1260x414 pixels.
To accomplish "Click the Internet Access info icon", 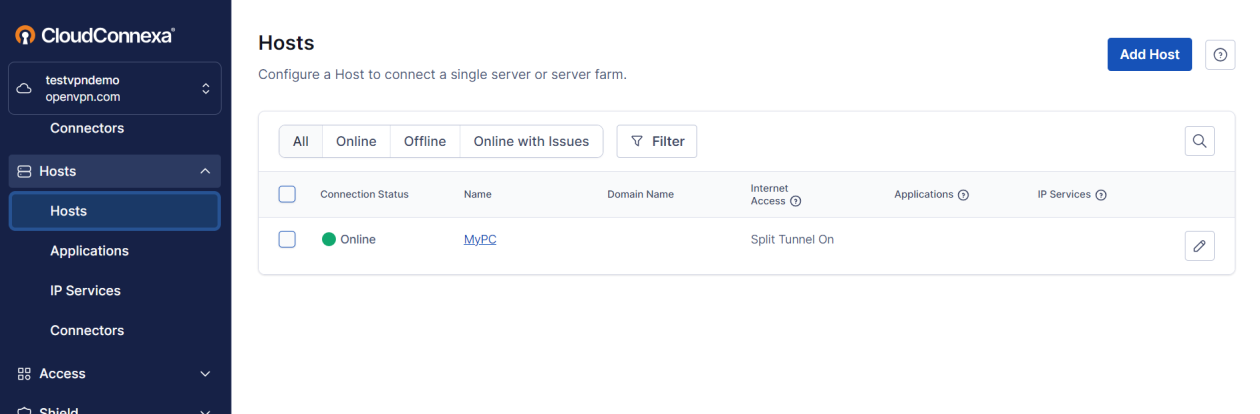I will (796, 201).
